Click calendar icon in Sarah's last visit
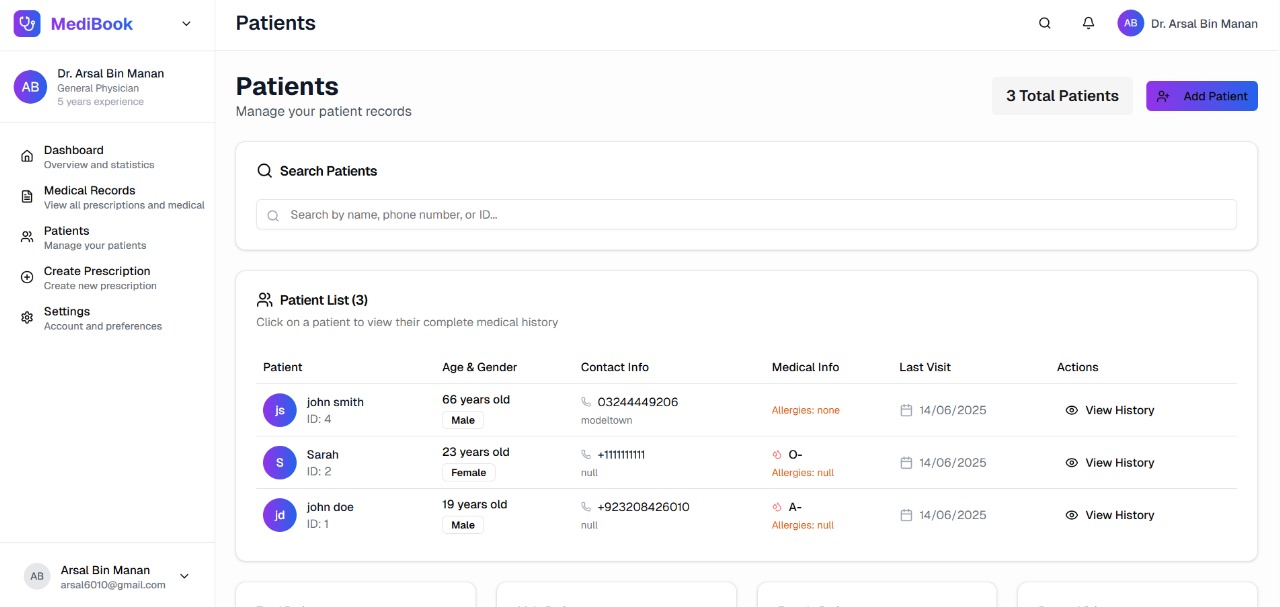Image resolution: width=1280 pixels, height=607 pixels. point(906,463)
